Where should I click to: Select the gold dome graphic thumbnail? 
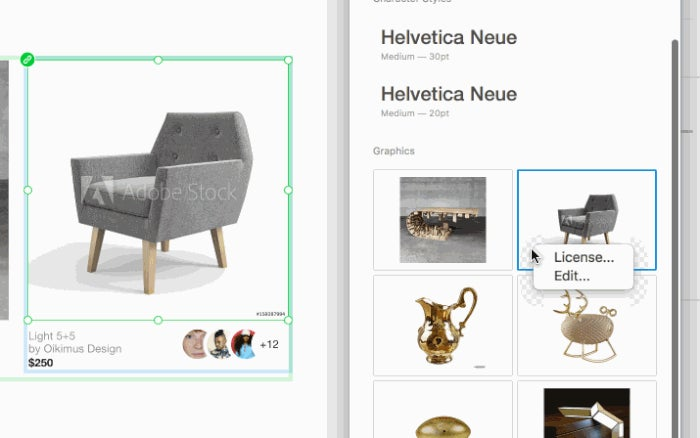coord(443,410)
